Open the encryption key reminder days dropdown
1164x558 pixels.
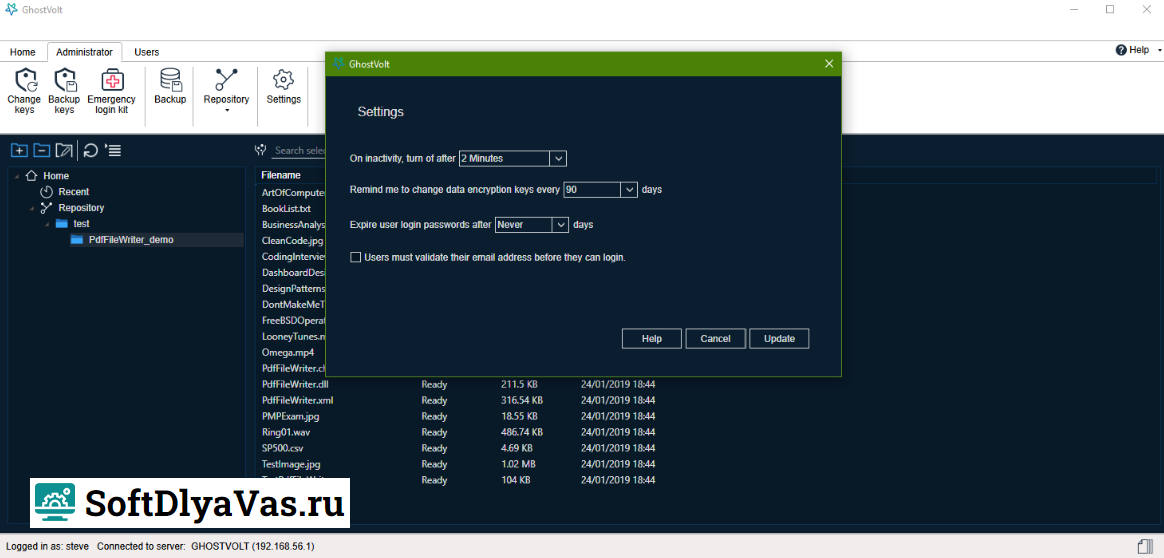click(x=629, y=189)
